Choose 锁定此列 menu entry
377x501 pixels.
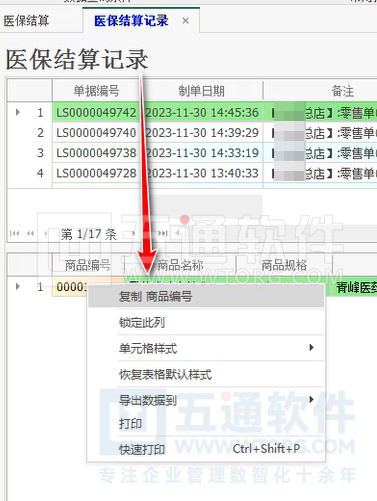pos(206,322)
